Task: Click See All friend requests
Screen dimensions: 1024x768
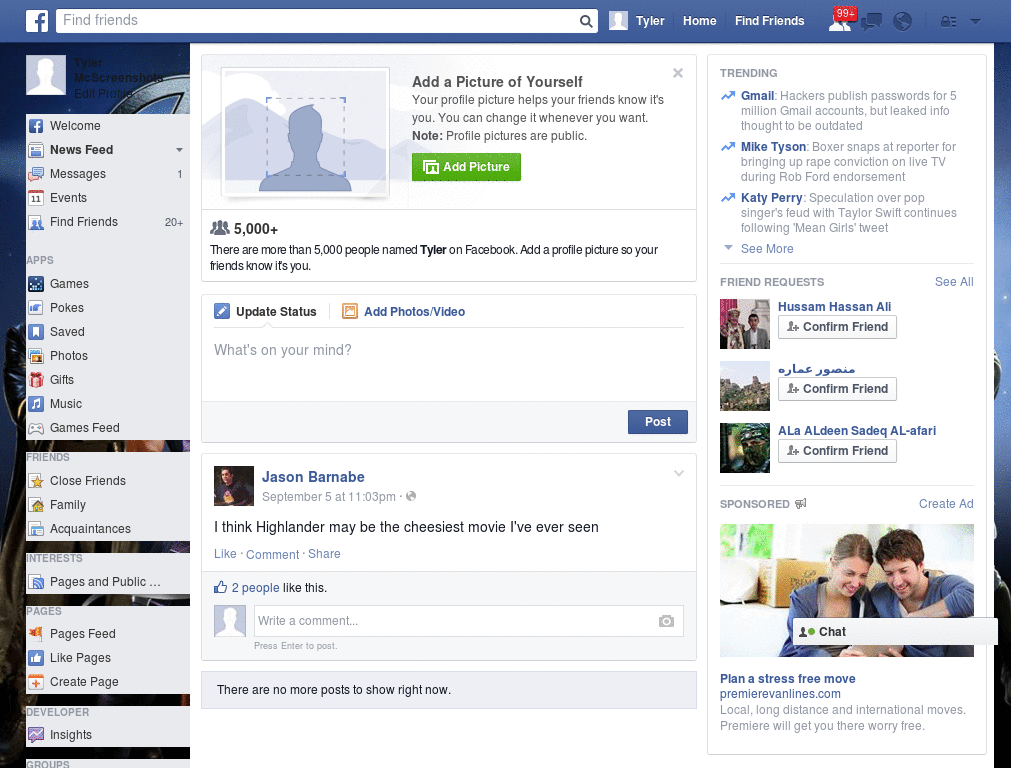Action: click(x=954, y=281)
